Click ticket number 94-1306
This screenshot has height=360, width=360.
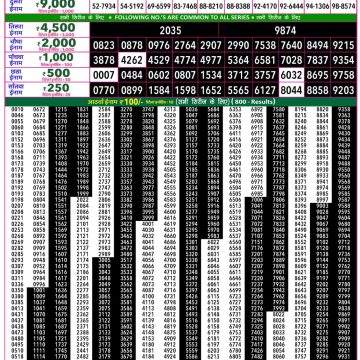click(318, 6)
